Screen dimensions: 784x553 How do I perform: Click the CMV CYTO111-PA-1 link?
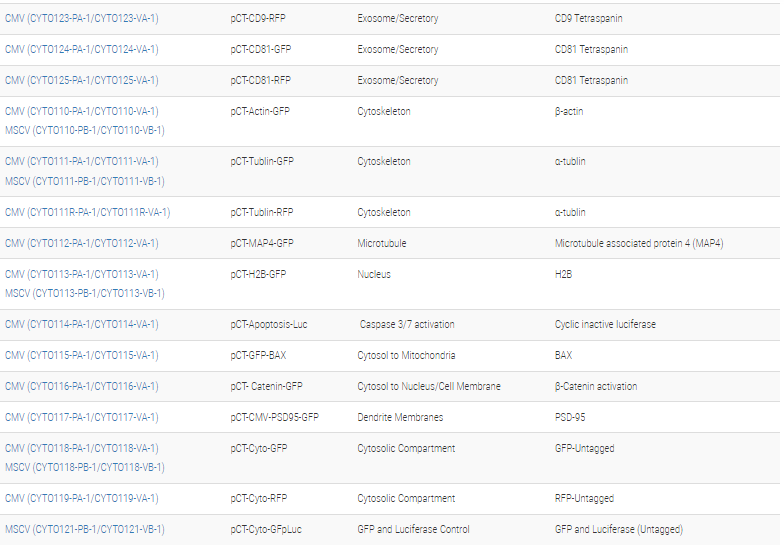point(82,161)
